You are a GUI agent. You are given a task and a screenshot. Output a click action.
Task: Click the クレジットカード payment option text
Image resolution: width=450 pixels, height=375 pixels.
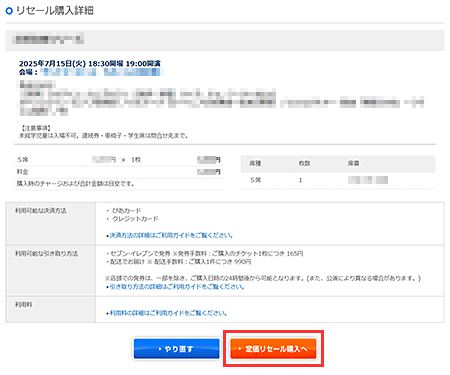135,219
